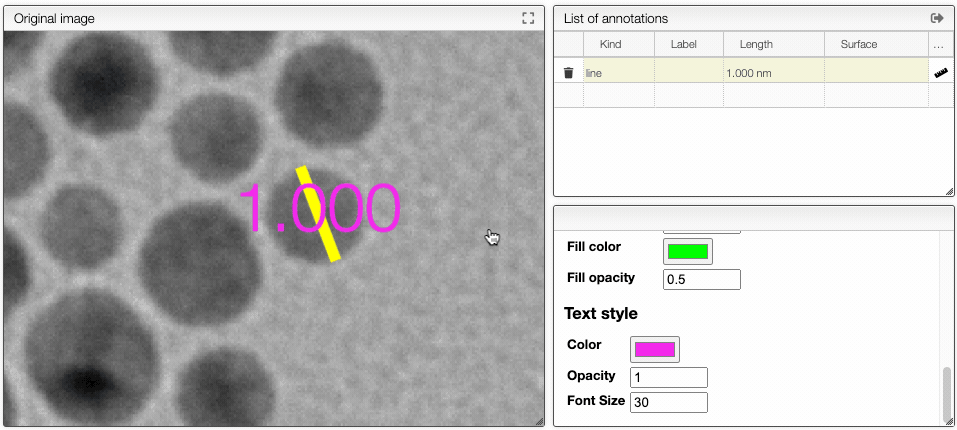Click the empty Label cell of line row
The width and height of the screenshot is (957, 430).
point(689,73)
